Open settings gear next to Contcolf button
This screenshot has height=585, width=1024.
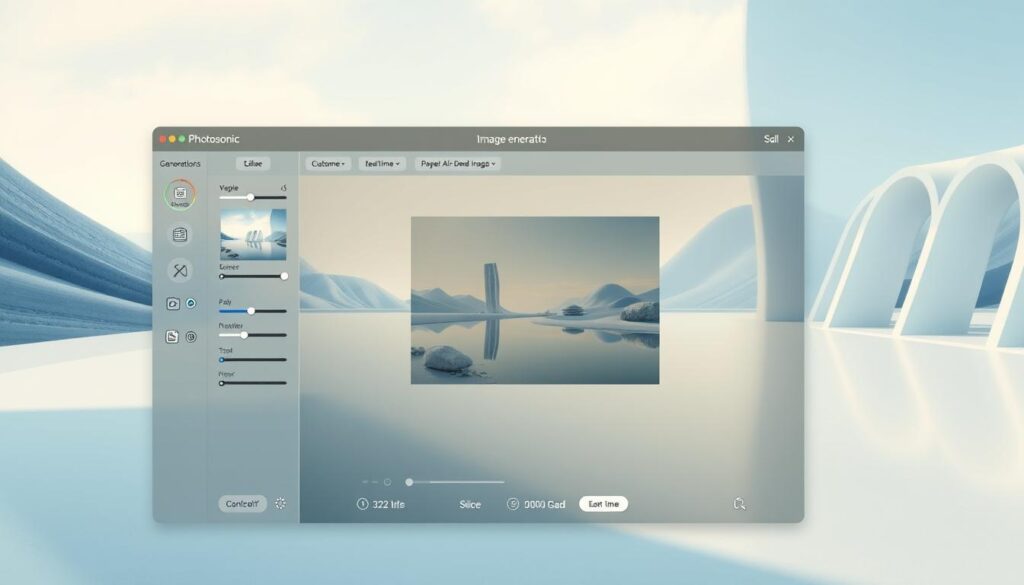280,504
